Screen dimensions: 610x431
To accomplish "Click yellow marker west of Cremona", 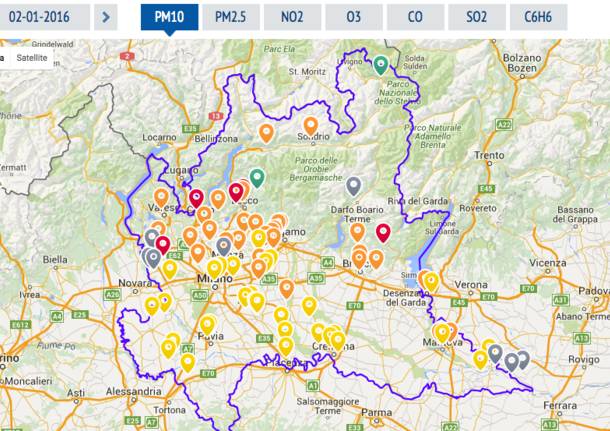I will (319, 332).
